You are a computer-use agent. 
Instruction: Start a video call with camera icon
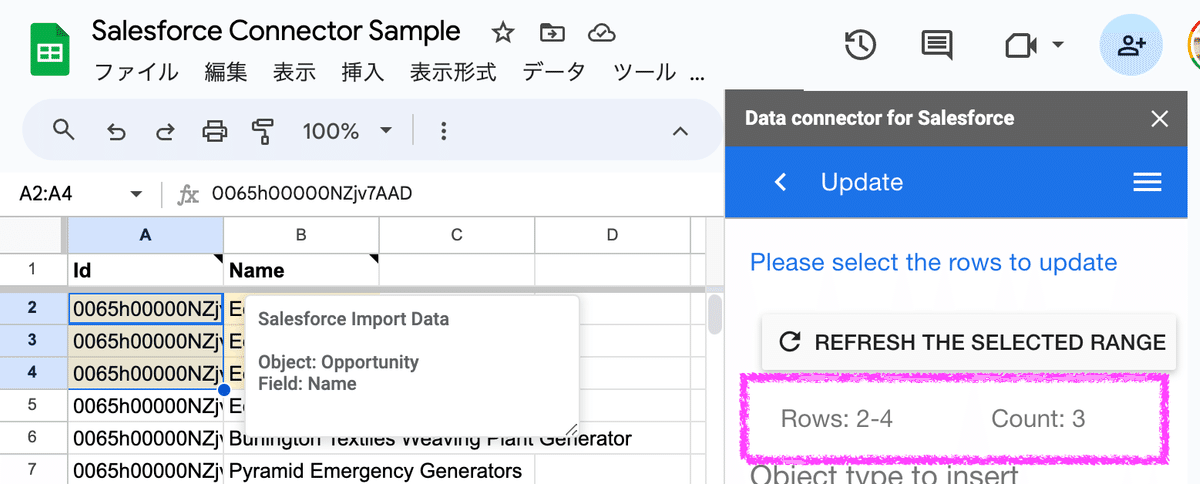coord(1019,45)
